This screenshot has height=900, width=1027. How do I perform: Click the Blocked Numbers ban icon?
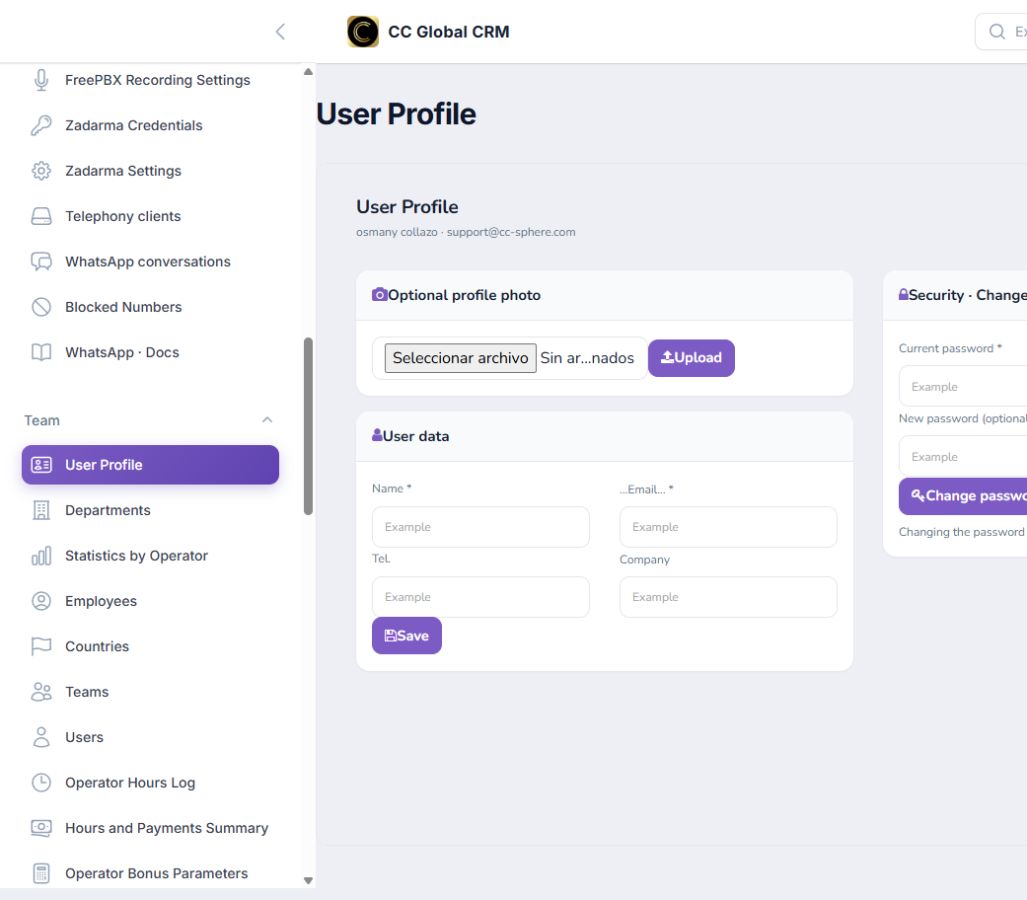click(41, 307)
